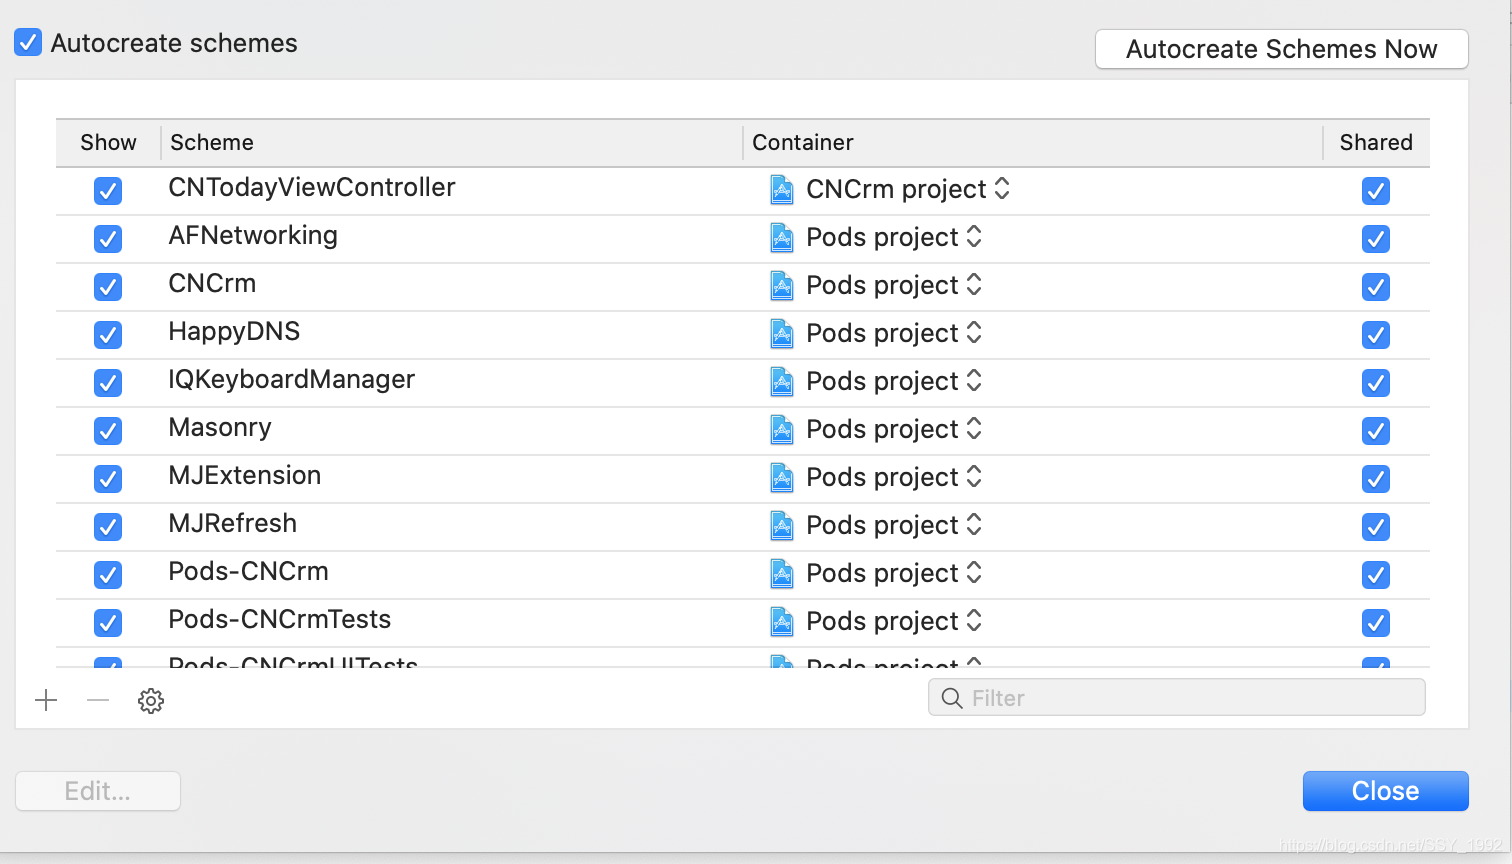Click the project icon in MJRefresh row

pos(782,525)
